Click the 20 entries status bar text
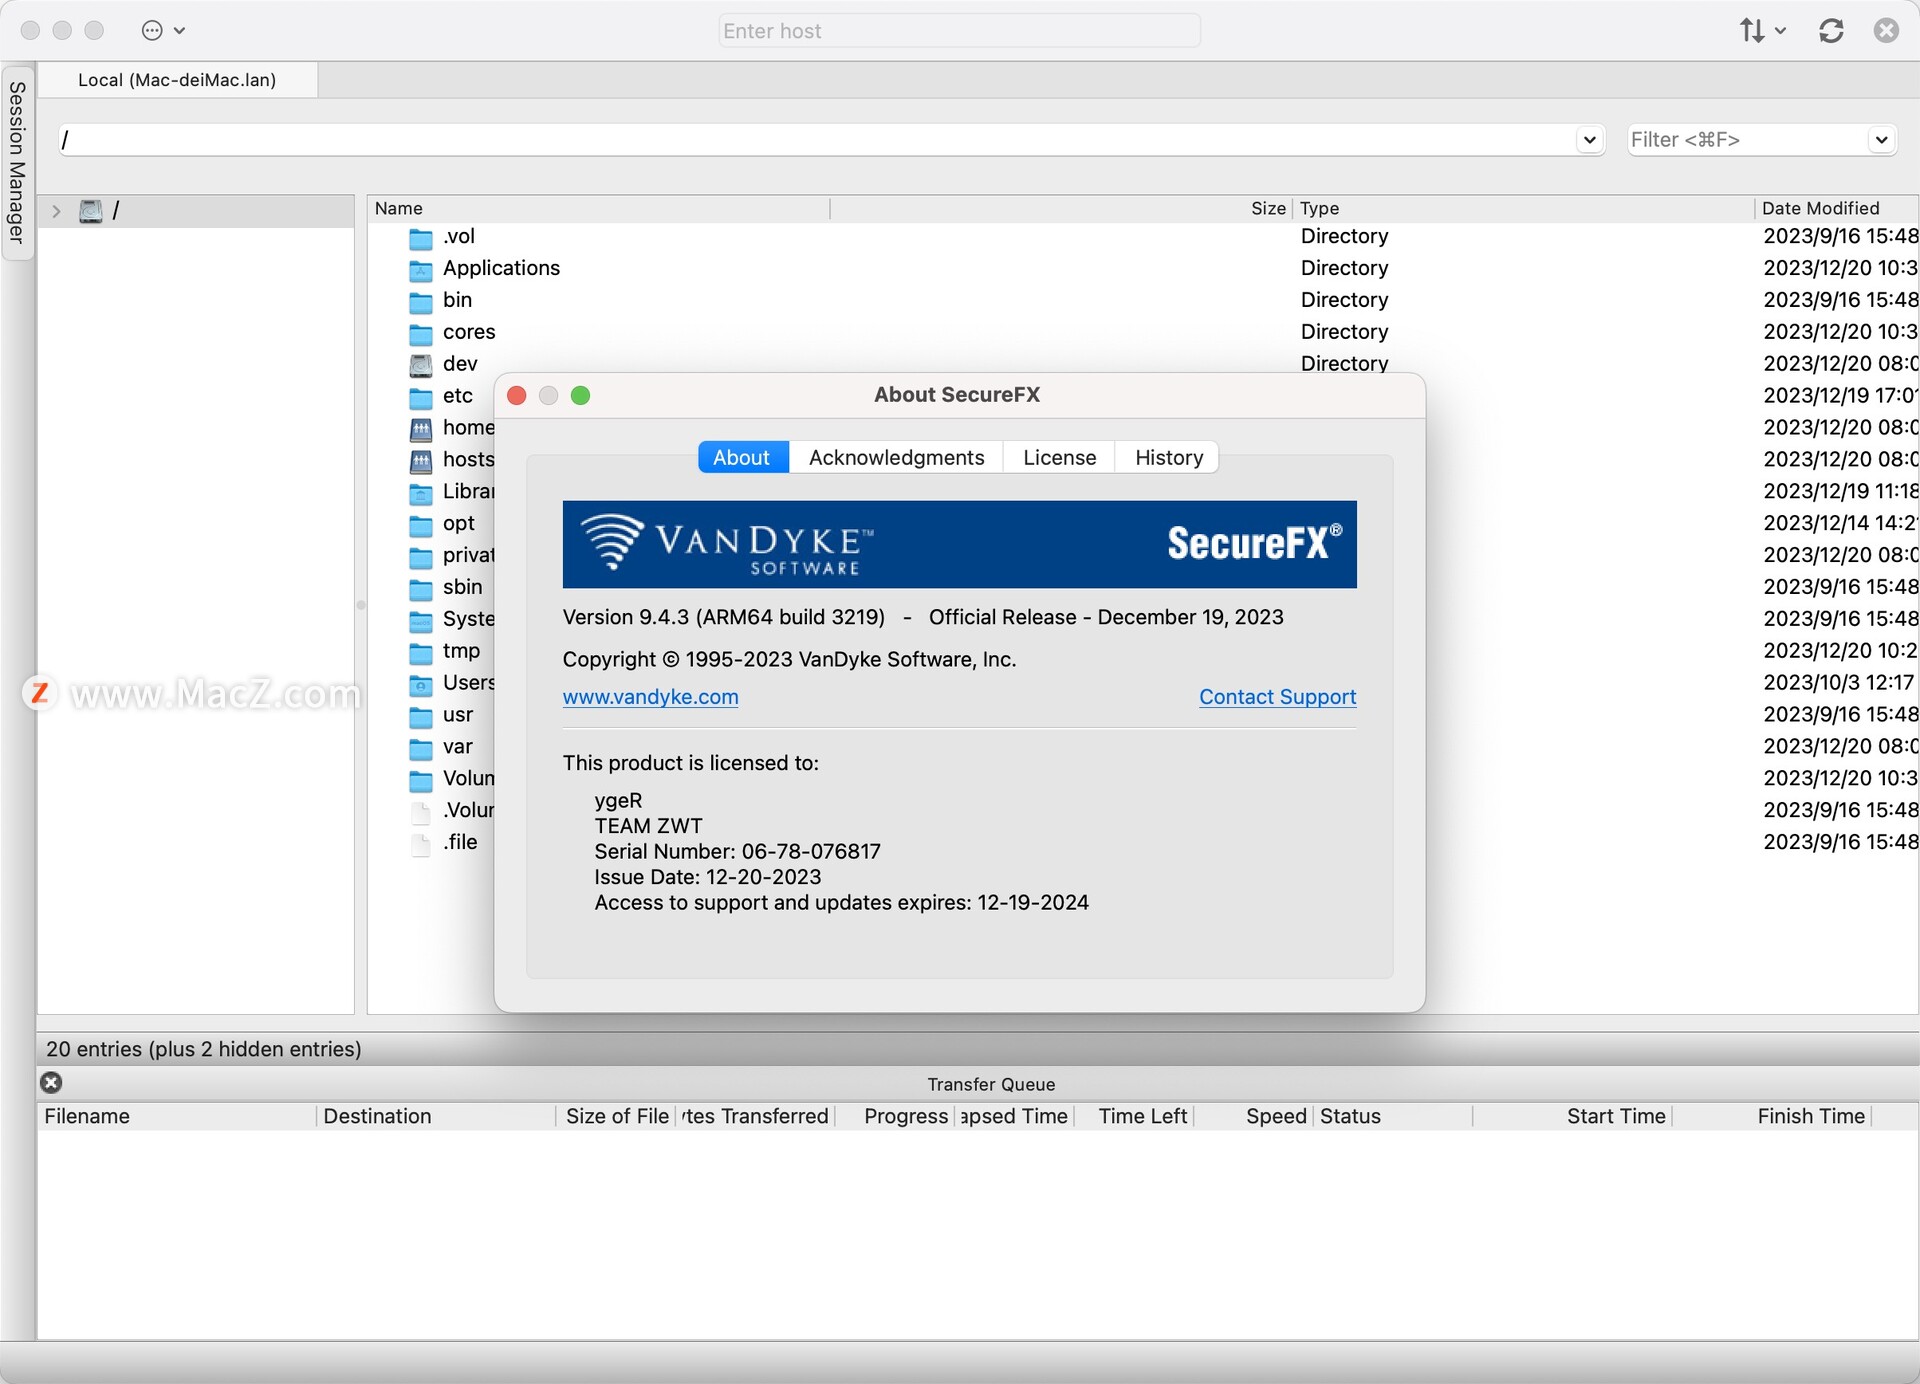 [x=204, y=1049]
